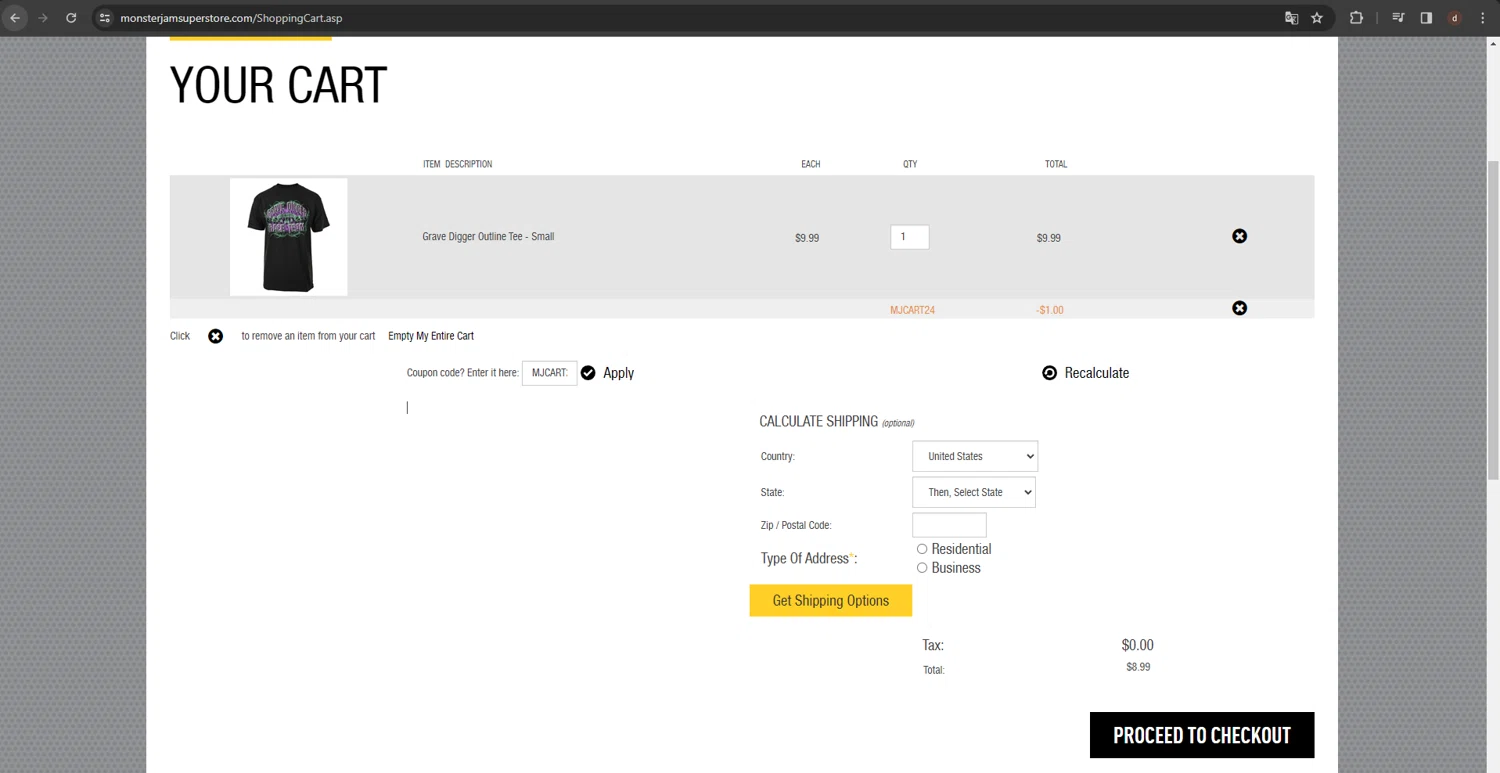The image size is (1500, 773).
Task: Open the State selection dropdown
Action: click(974, 492)
